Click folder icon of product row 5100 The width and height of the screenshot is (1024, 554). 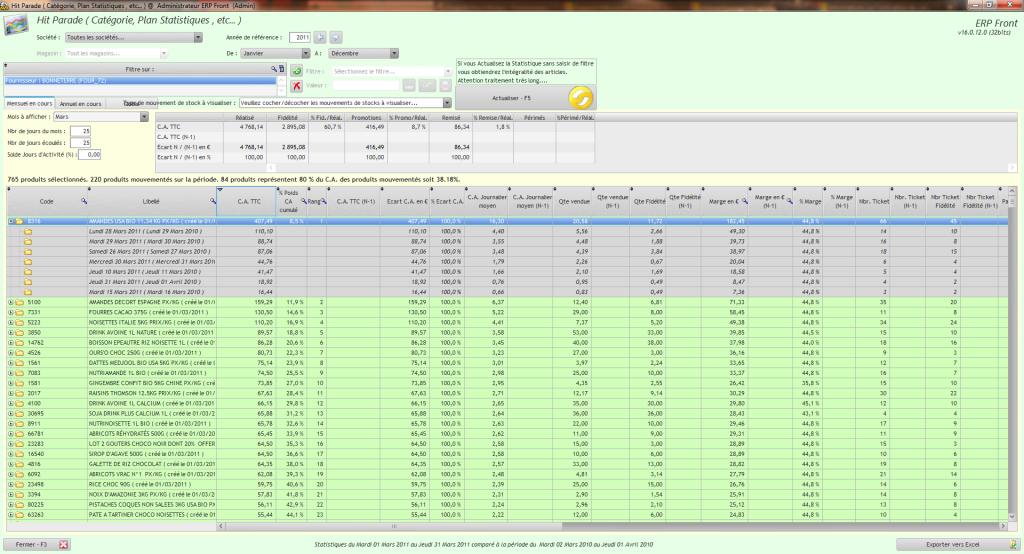20,301
